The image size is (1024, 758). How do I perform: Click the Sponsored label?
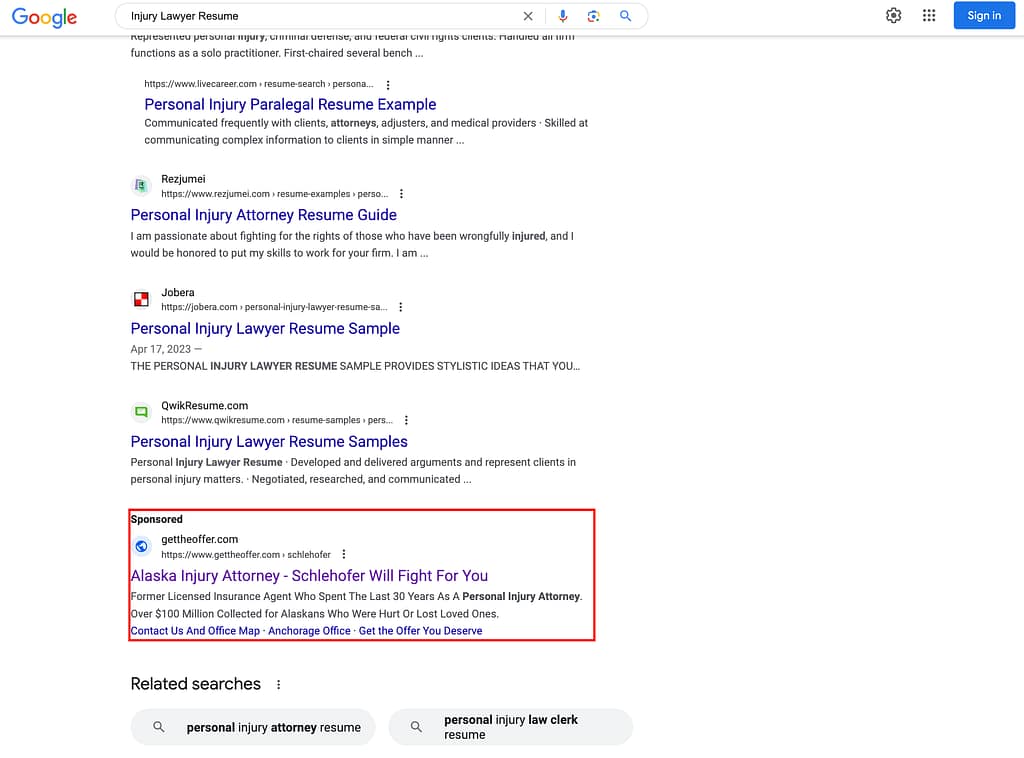click(x=157, y=519)
